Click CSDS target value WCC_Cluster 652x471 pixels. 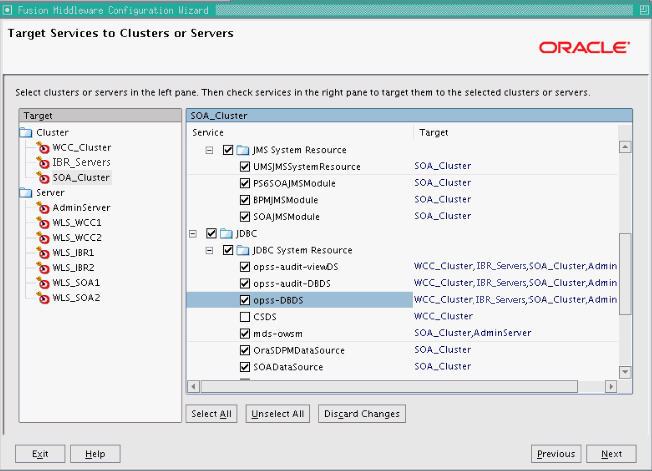pyautogui.click(x=443, y=316)
